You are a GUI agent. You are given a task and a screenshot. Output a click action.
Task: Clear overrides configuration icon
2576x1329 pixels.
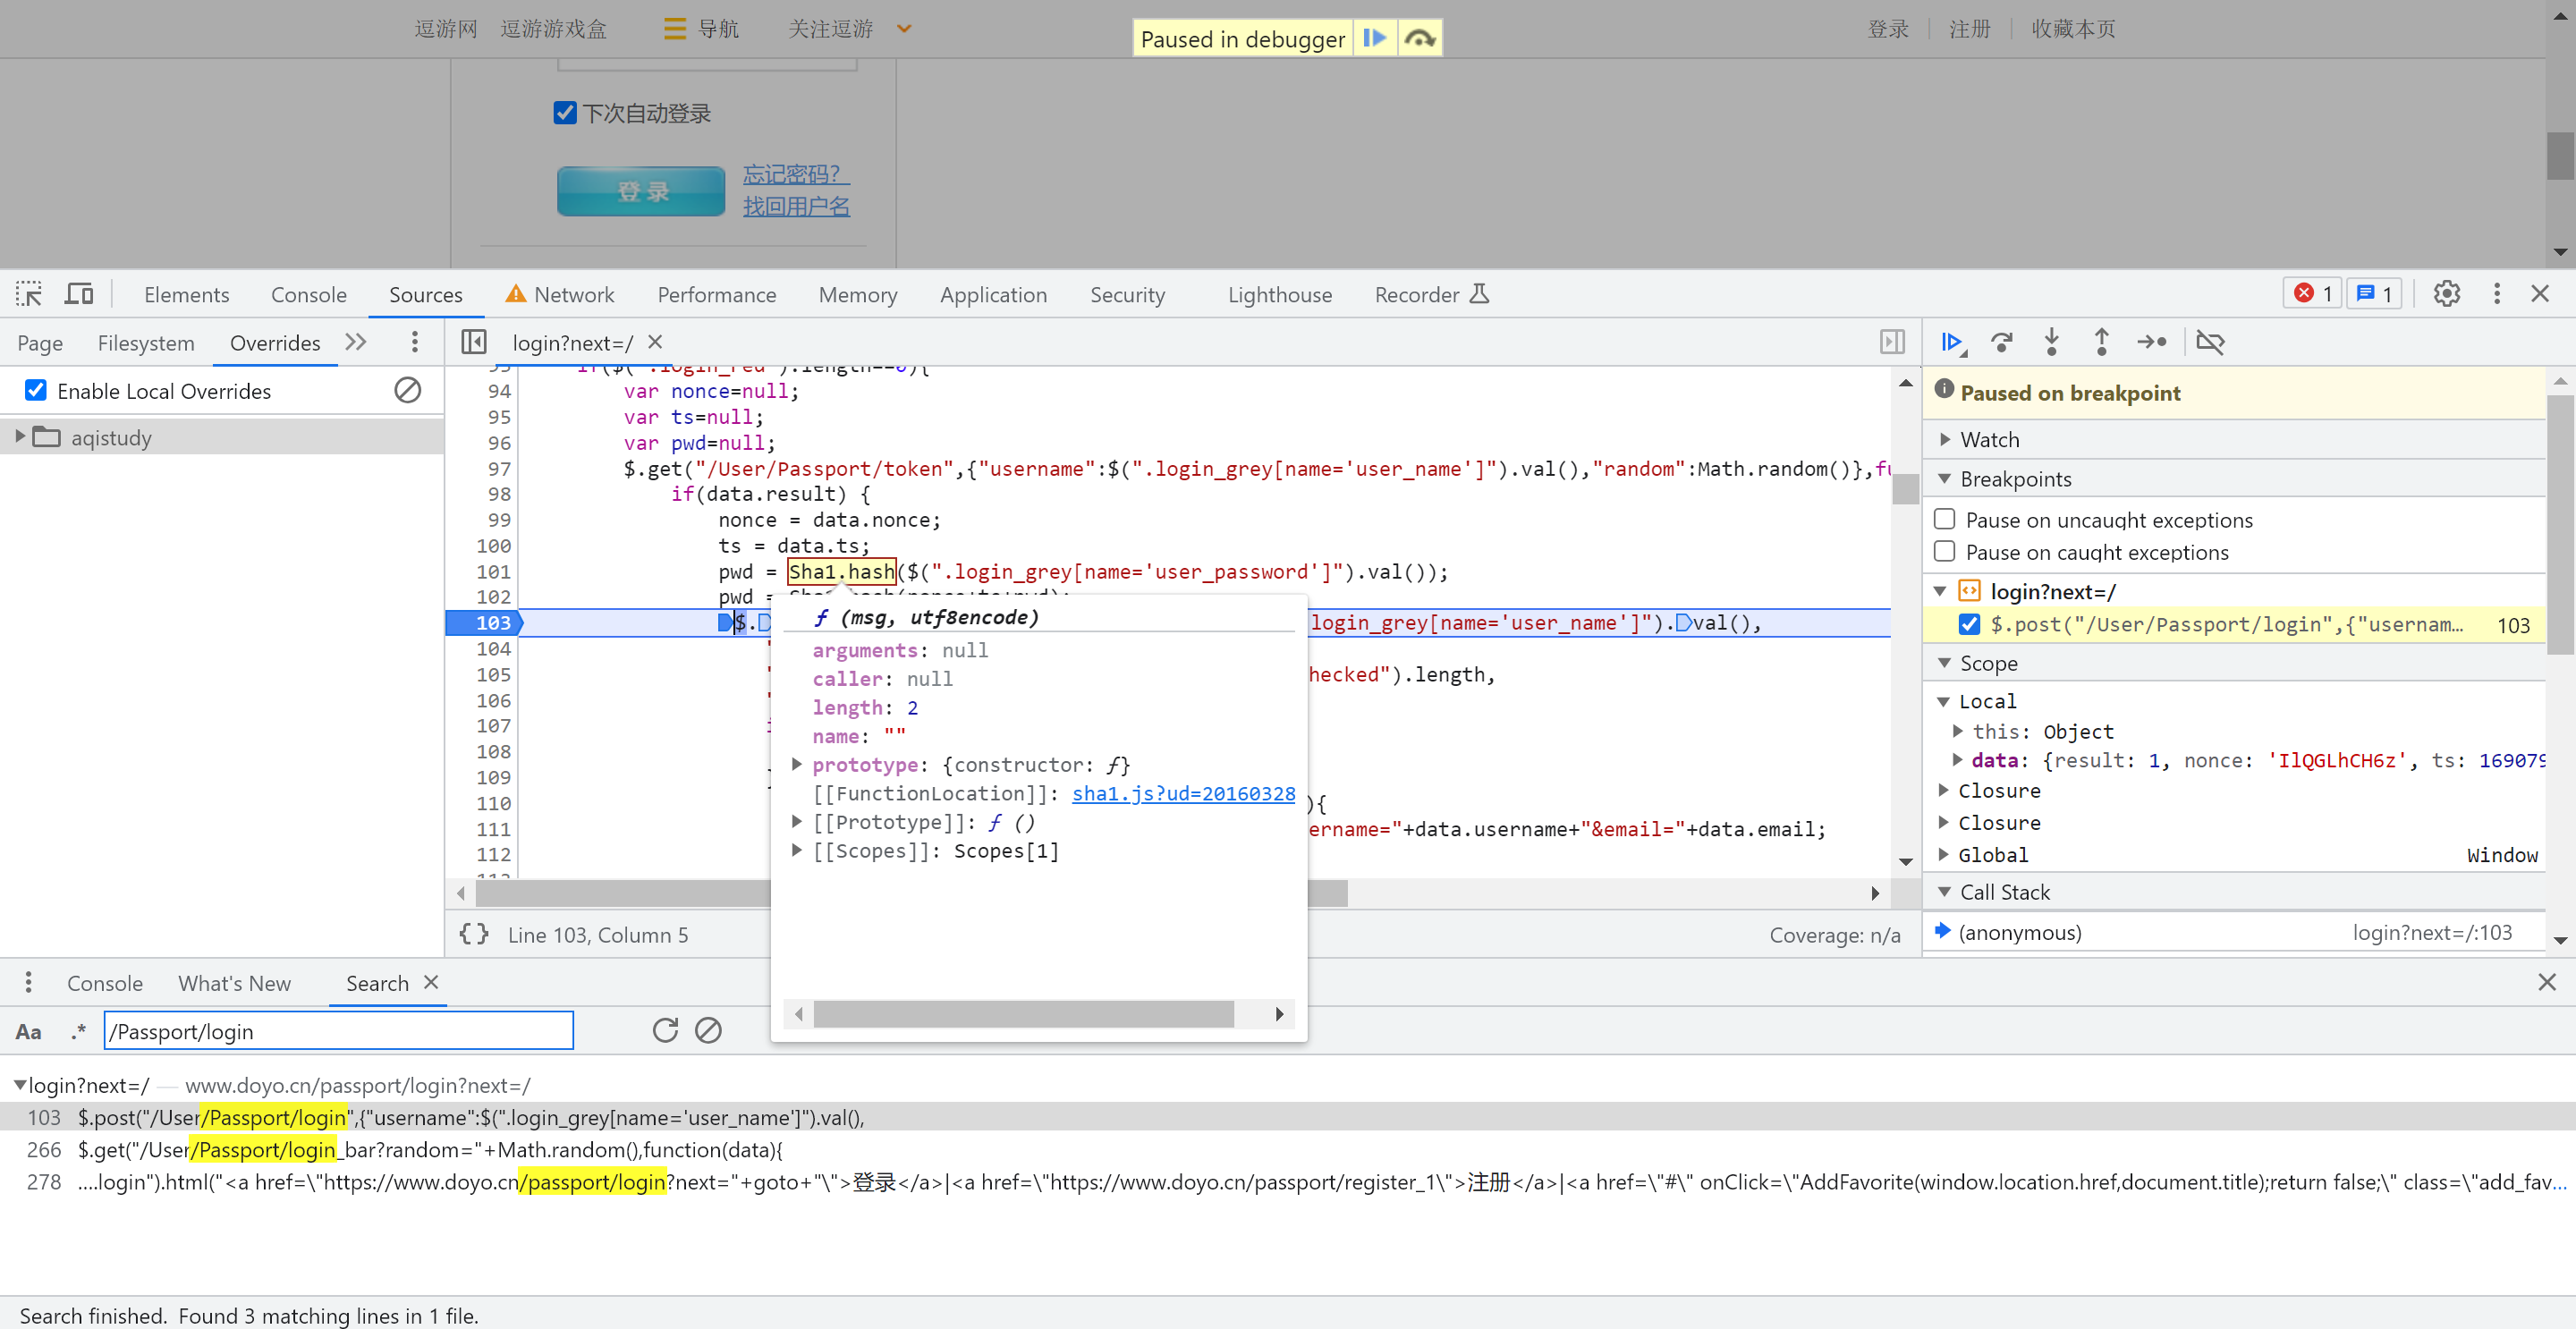[407, 390]
